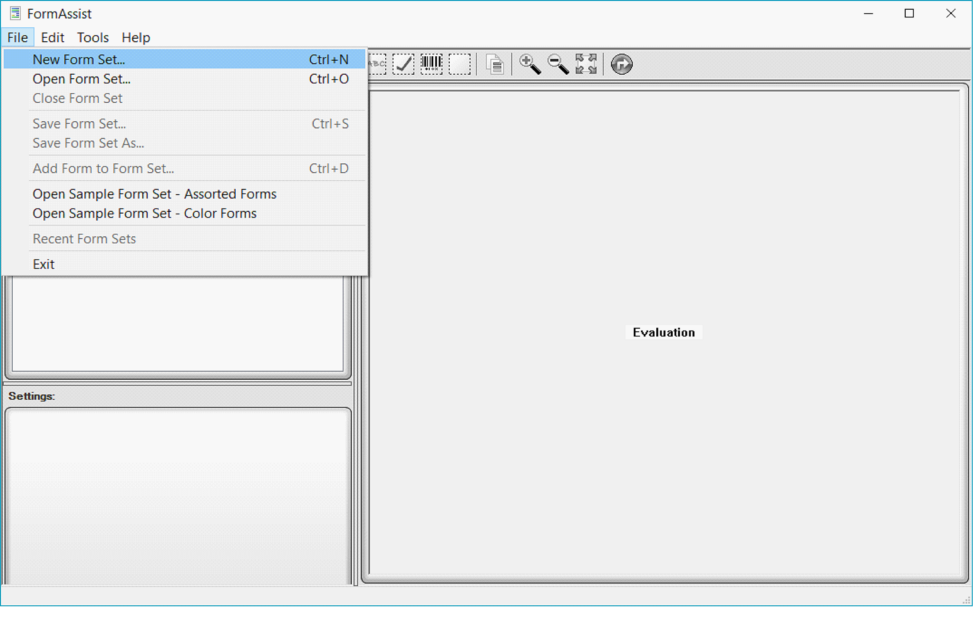Zoom in on the form view
The height and width of the screenshot is (626, 975).
point(530,63)
